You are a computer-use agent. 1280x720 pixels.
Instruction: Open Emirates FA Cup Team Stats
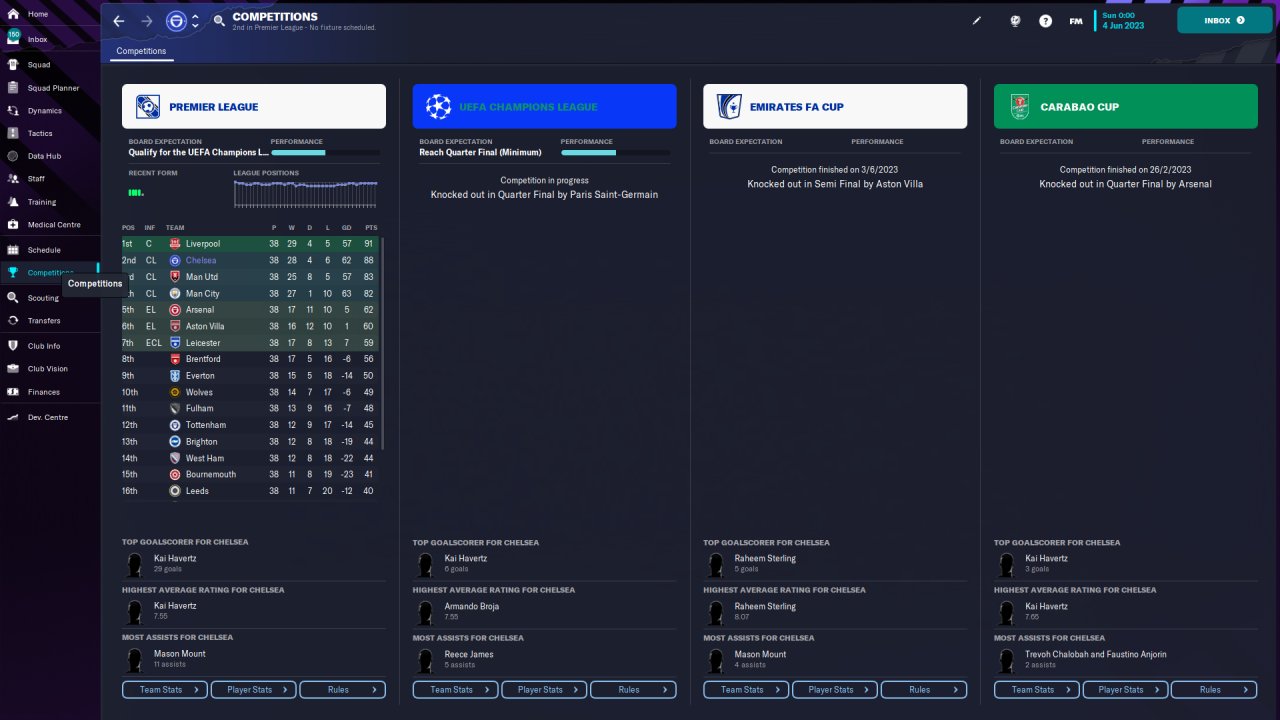[746, 689]
